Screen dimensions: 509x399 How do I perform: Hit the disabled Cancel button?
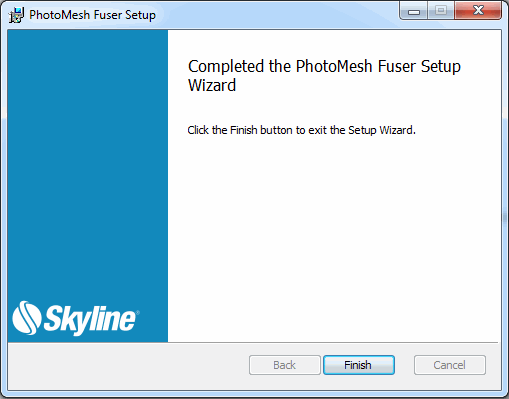click(x=450, y=365)
